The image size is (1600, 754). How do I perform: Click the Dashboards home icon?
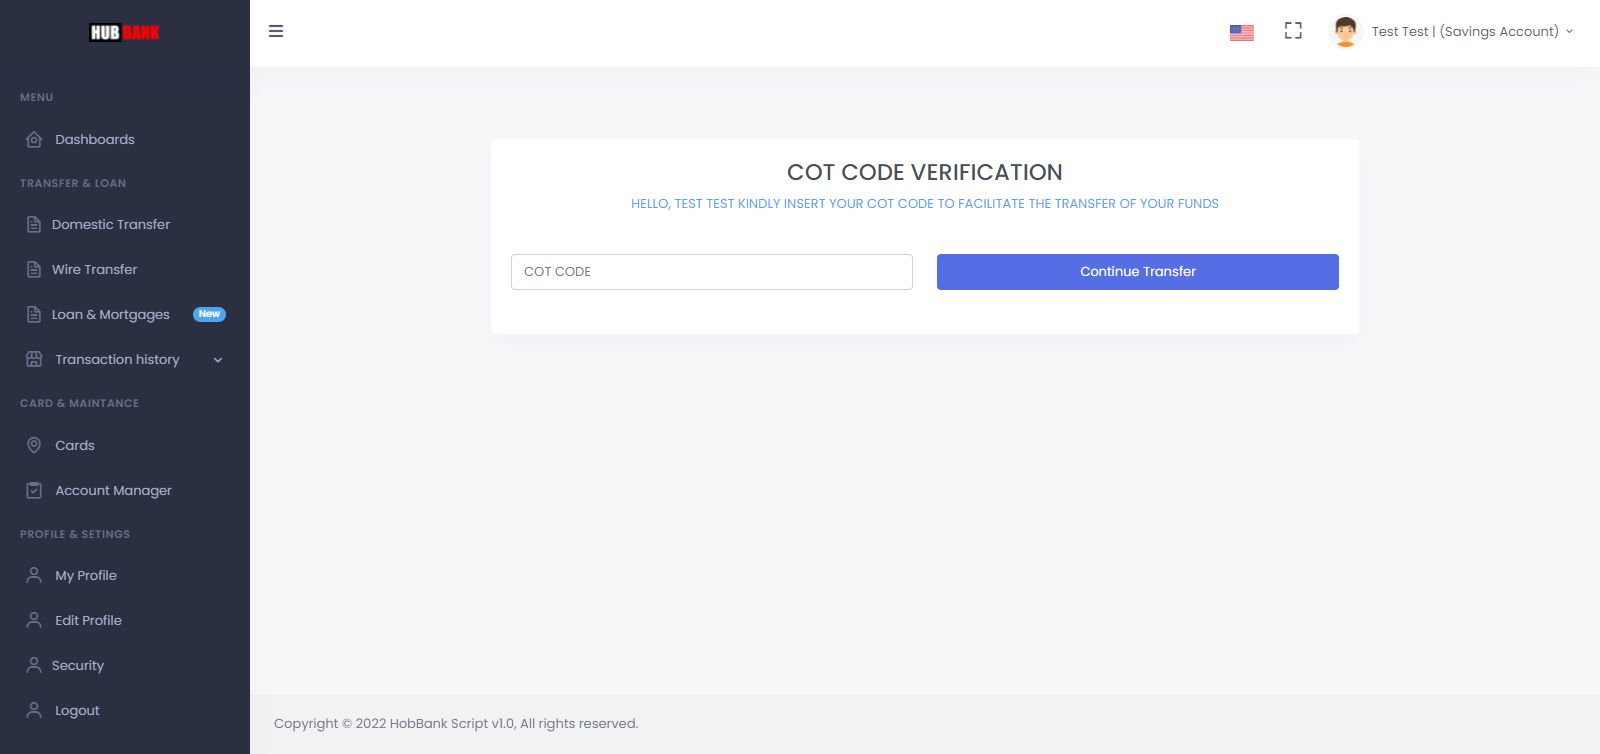coord(34,139)
